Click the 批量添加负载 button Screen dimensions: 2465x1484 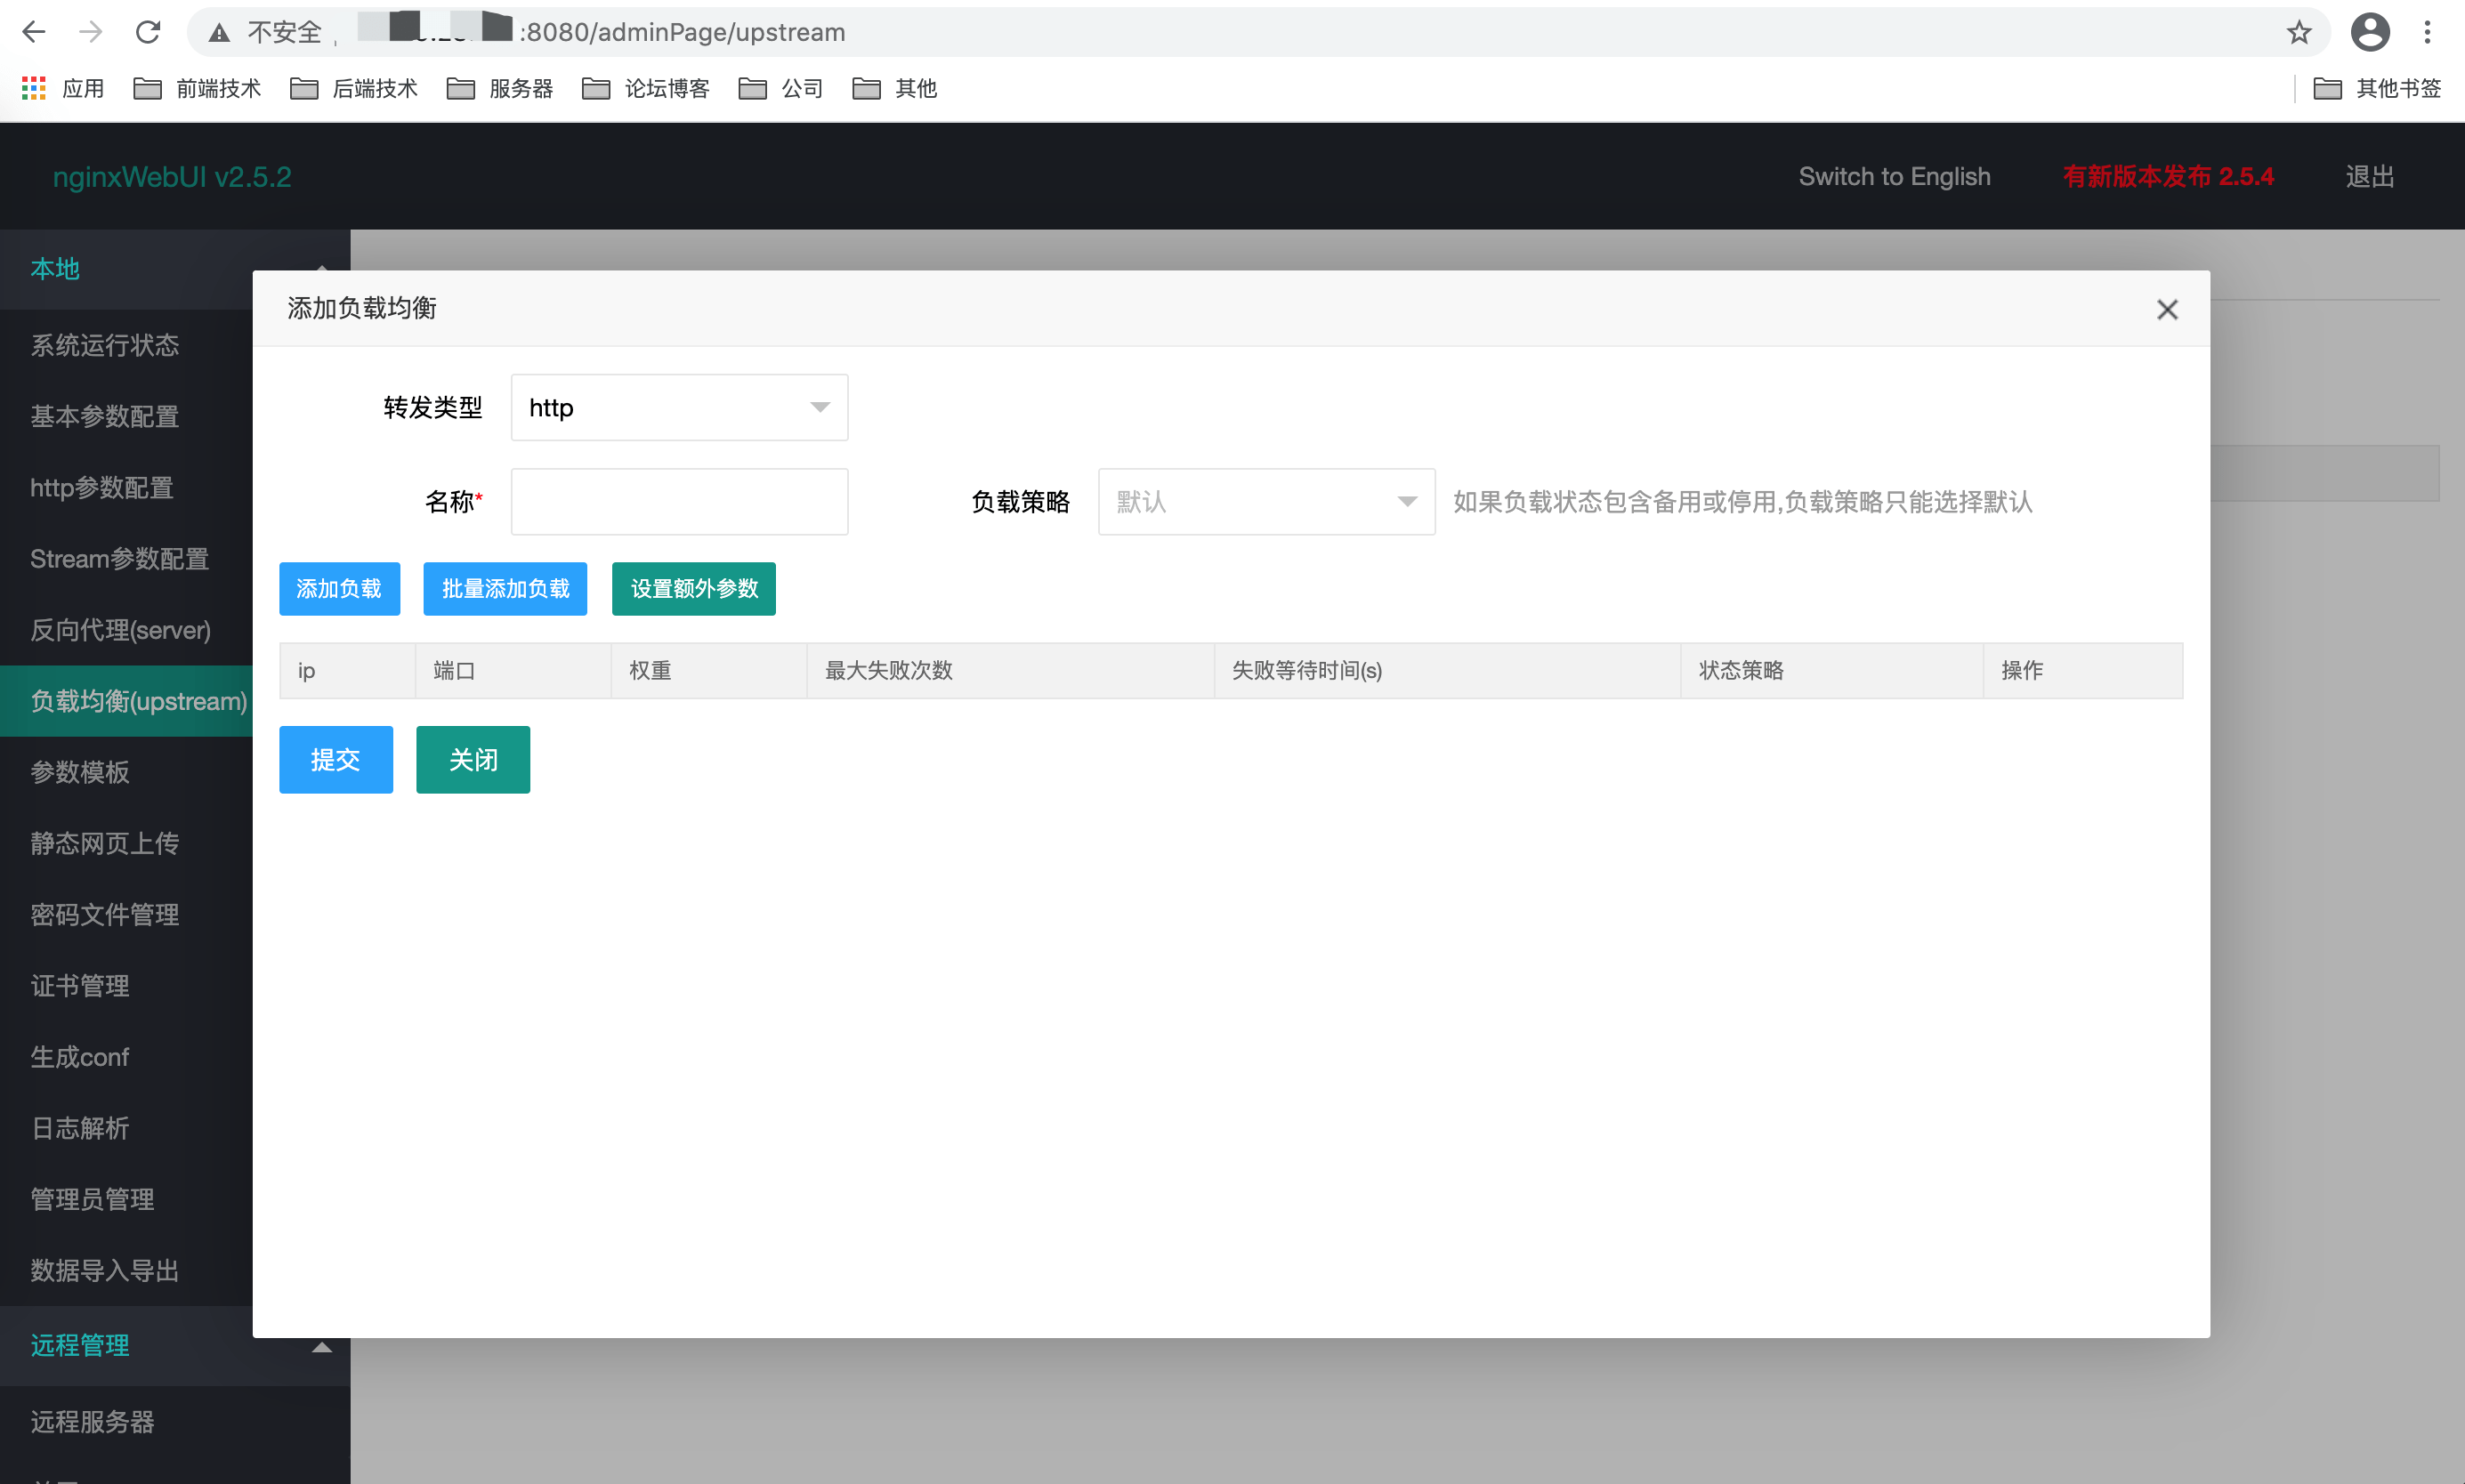pos(505,589)
